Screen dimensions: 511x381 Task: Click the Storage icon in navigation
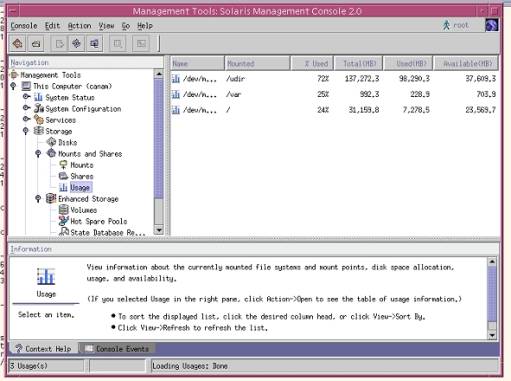click(x=39, y=131)
